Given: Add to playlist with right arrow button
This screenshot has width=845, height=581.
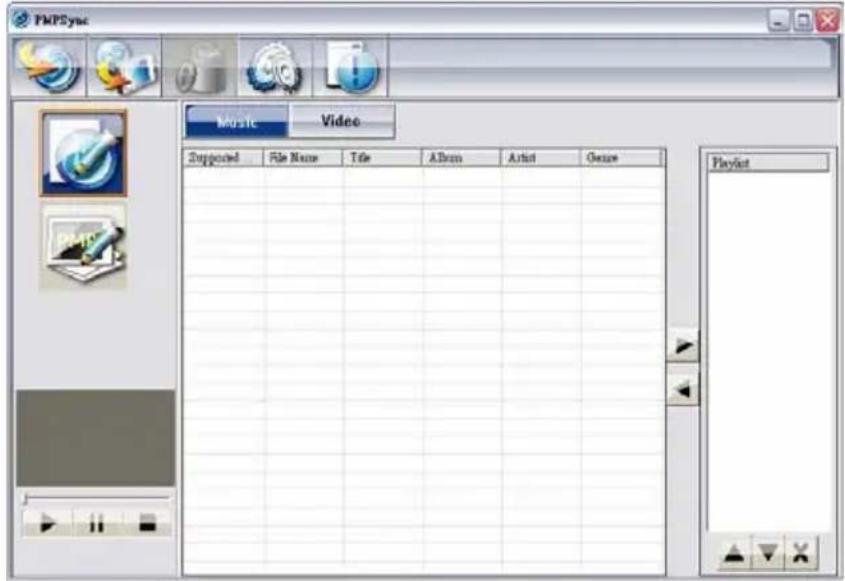Looking at the screenshot, I should pyautogui.click(x=683, y=345).
